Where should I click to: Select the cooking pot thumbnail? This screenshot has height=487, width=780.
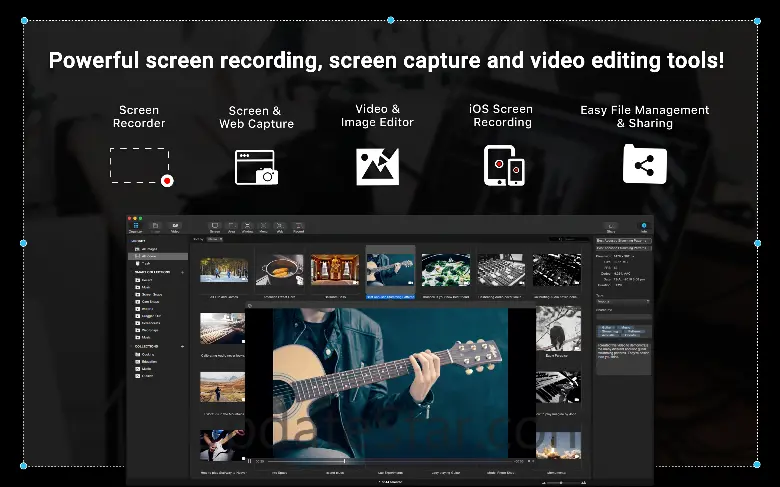point(280,270)
